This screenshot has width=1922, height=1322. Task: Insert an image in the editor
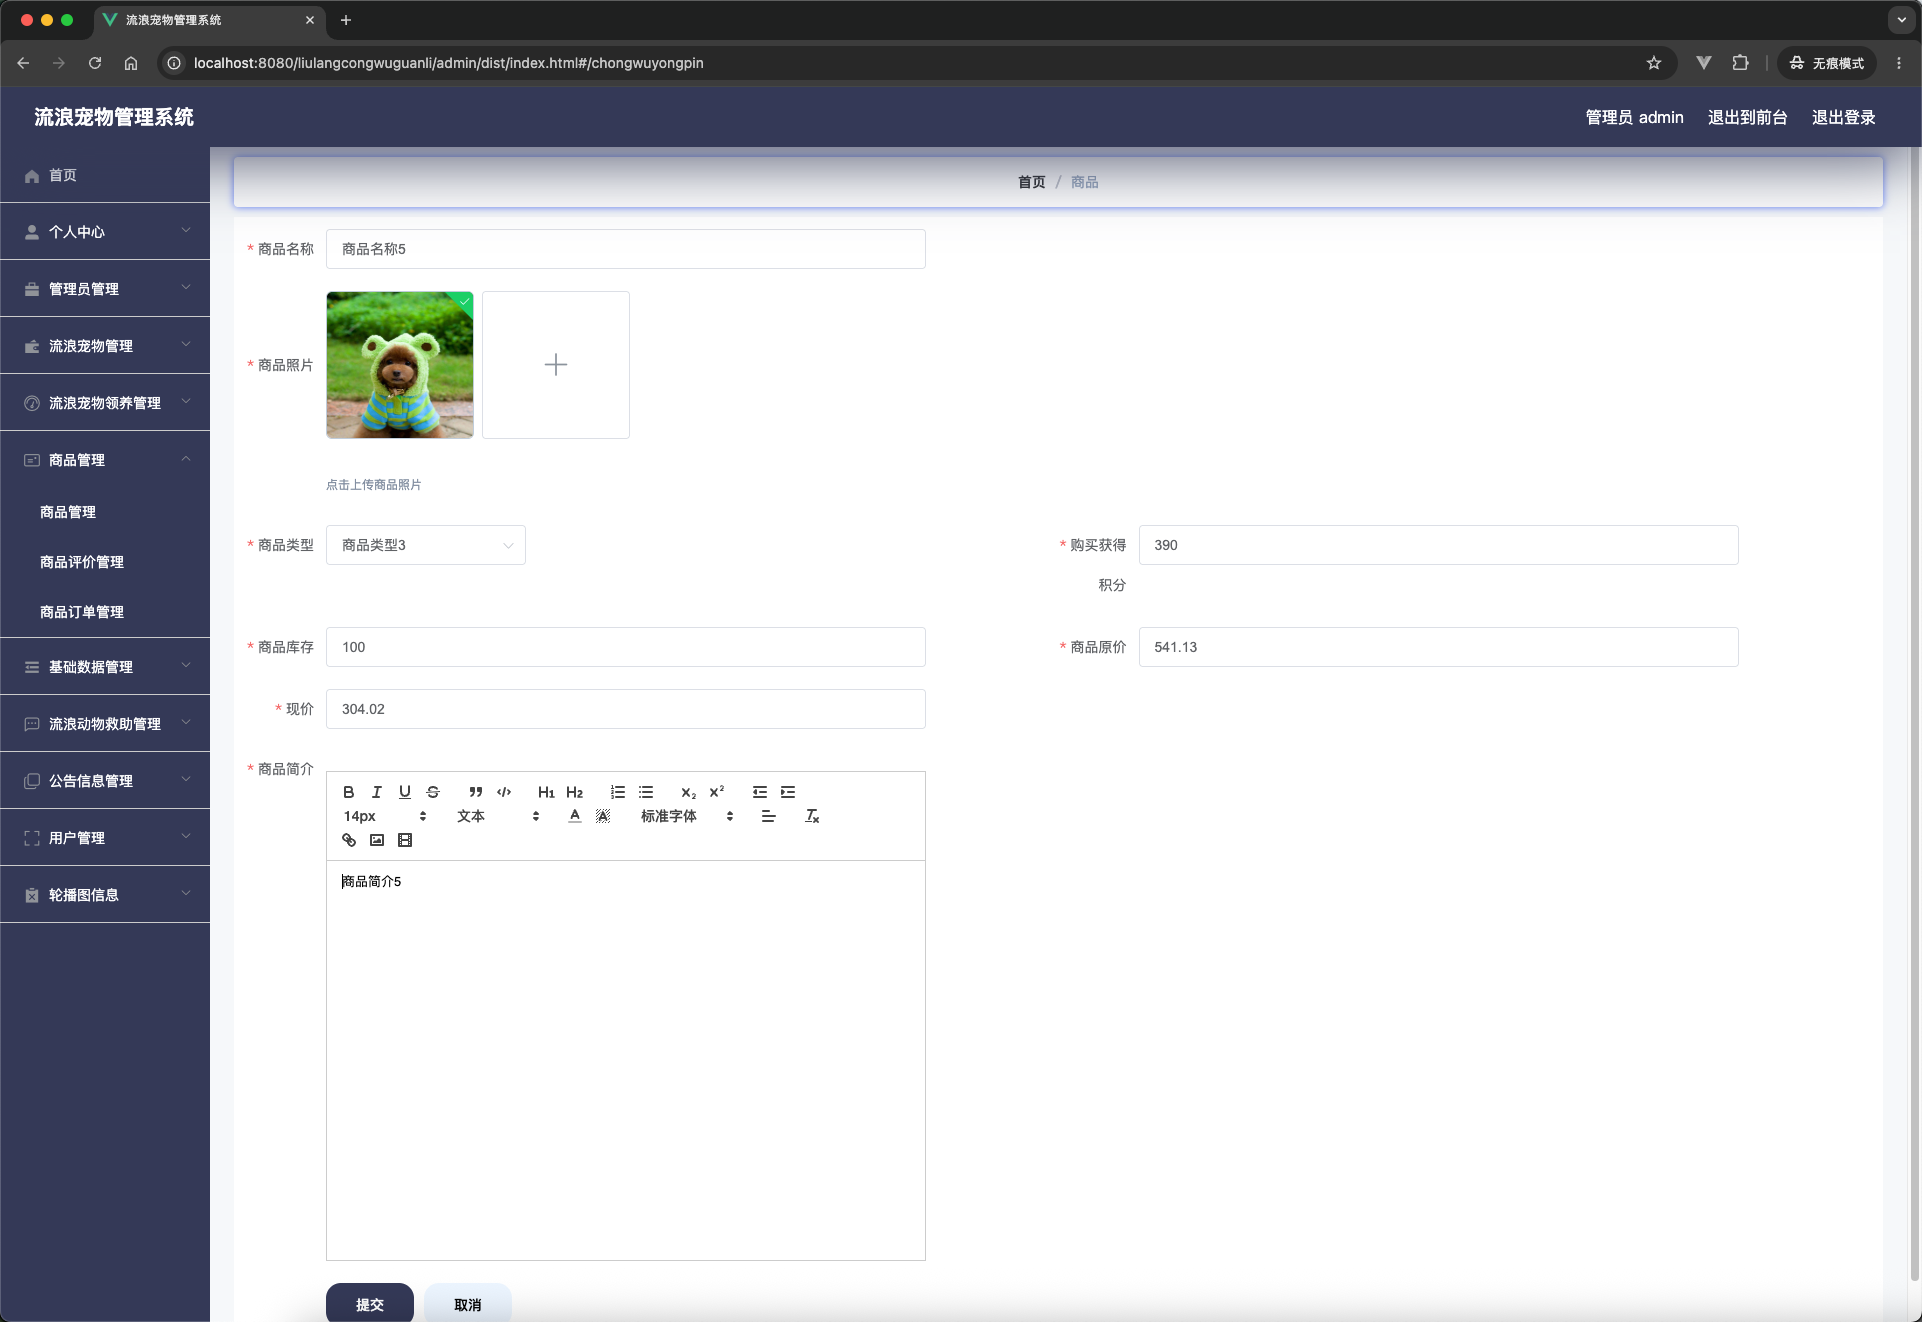[377, 840]
